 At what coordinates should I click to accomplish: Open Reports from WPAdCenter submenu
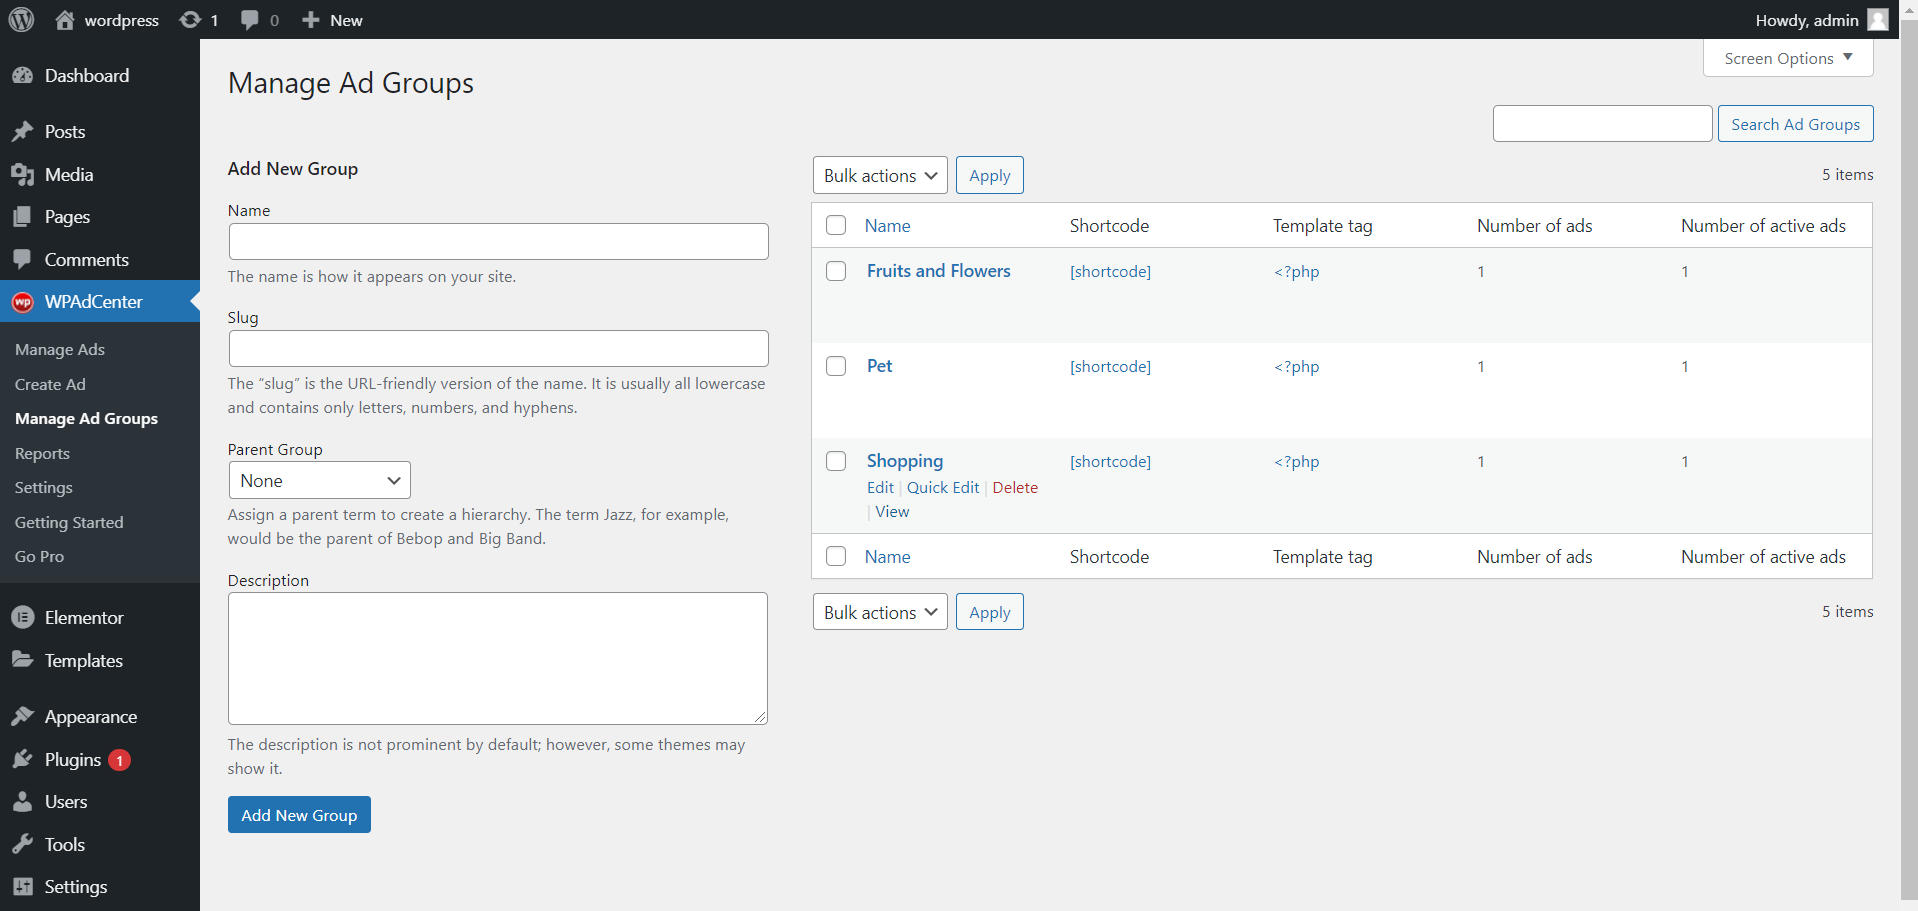coord(42,453)
